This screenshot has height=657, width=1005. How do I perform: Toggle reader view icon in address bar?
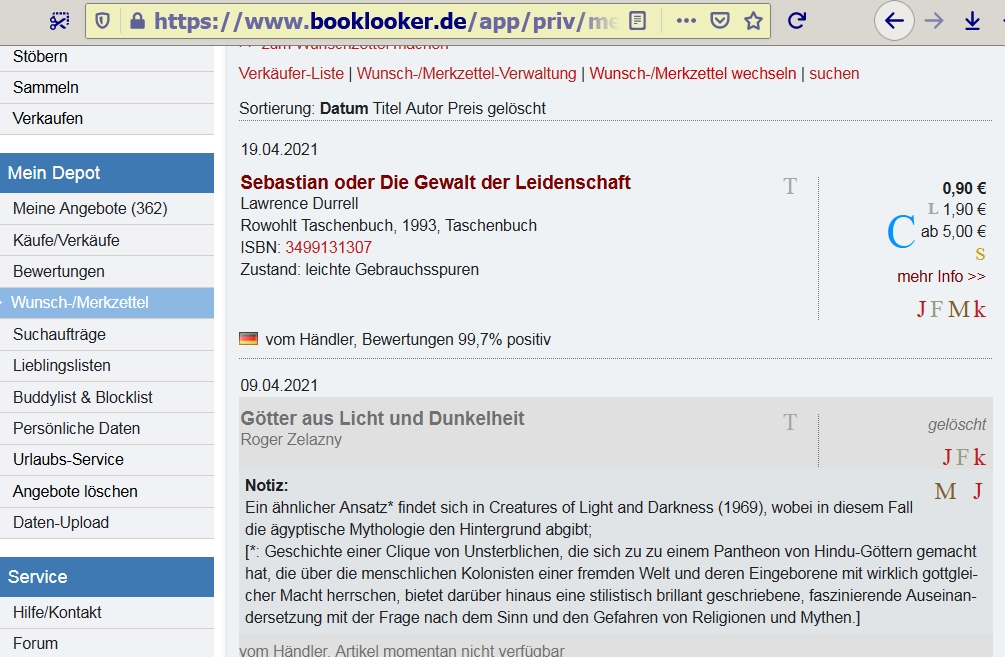637,21
